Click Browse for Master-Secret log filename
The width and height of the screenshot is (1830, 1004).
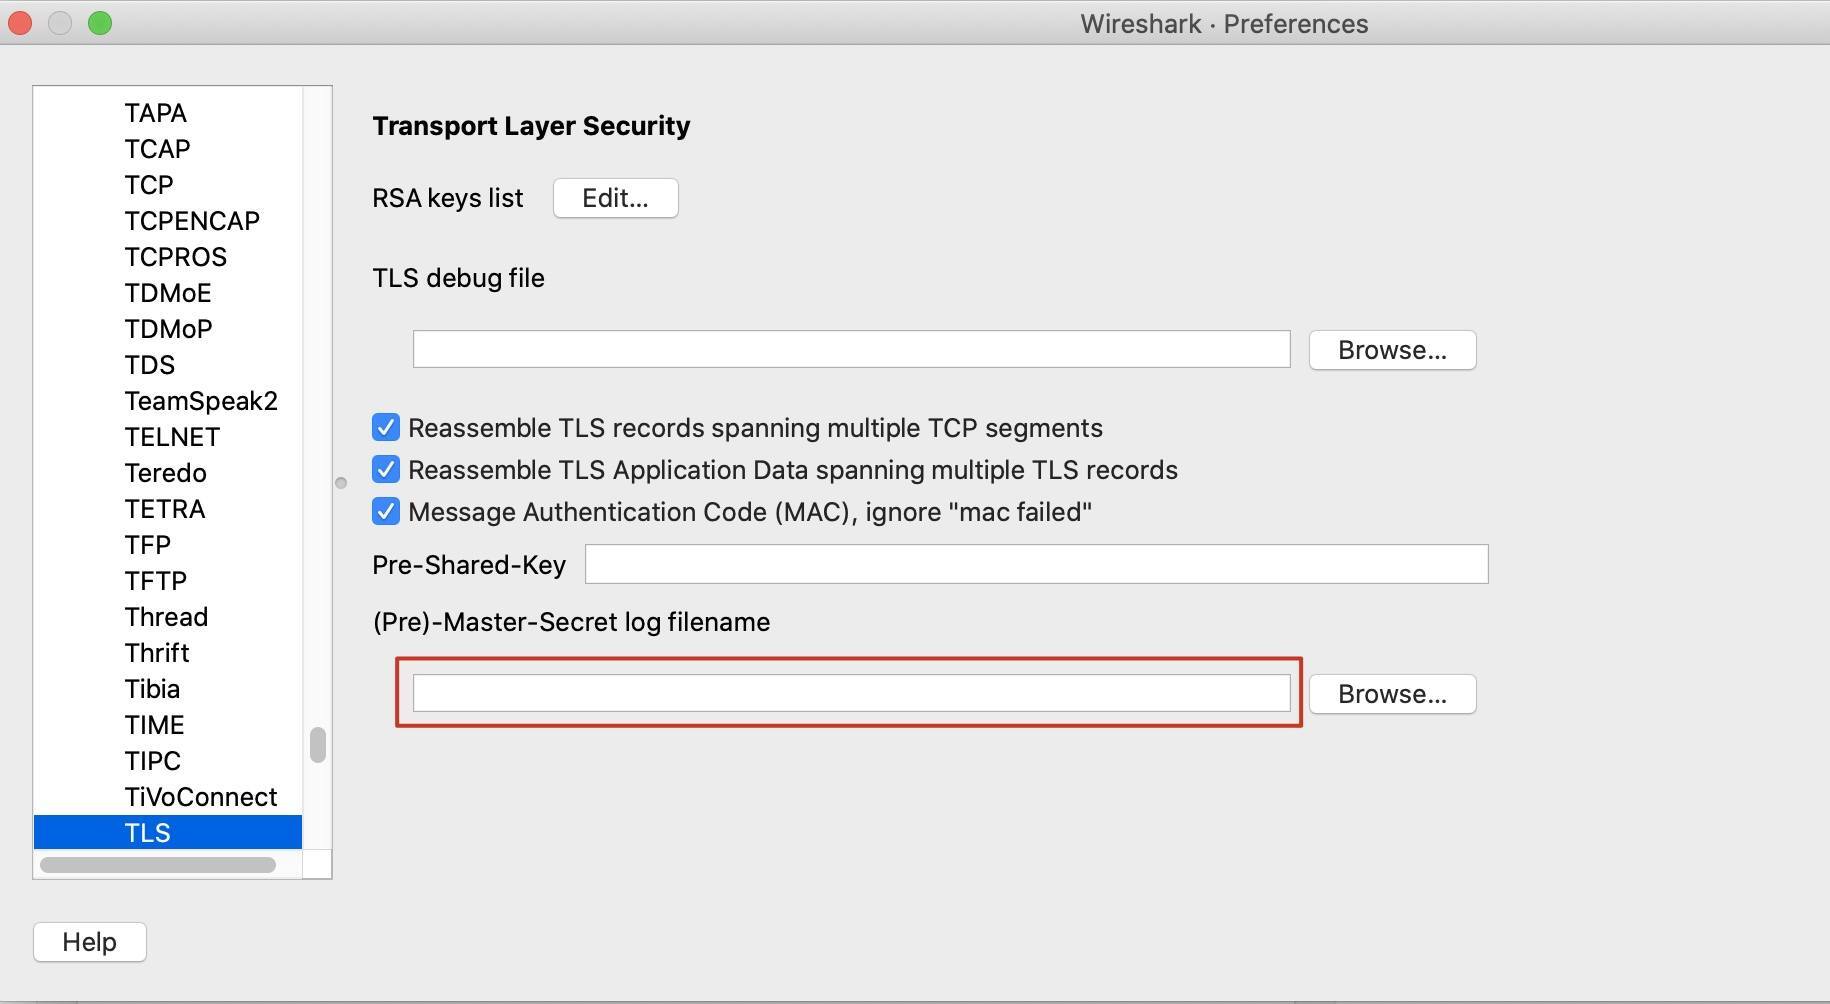pos(1392,694)
